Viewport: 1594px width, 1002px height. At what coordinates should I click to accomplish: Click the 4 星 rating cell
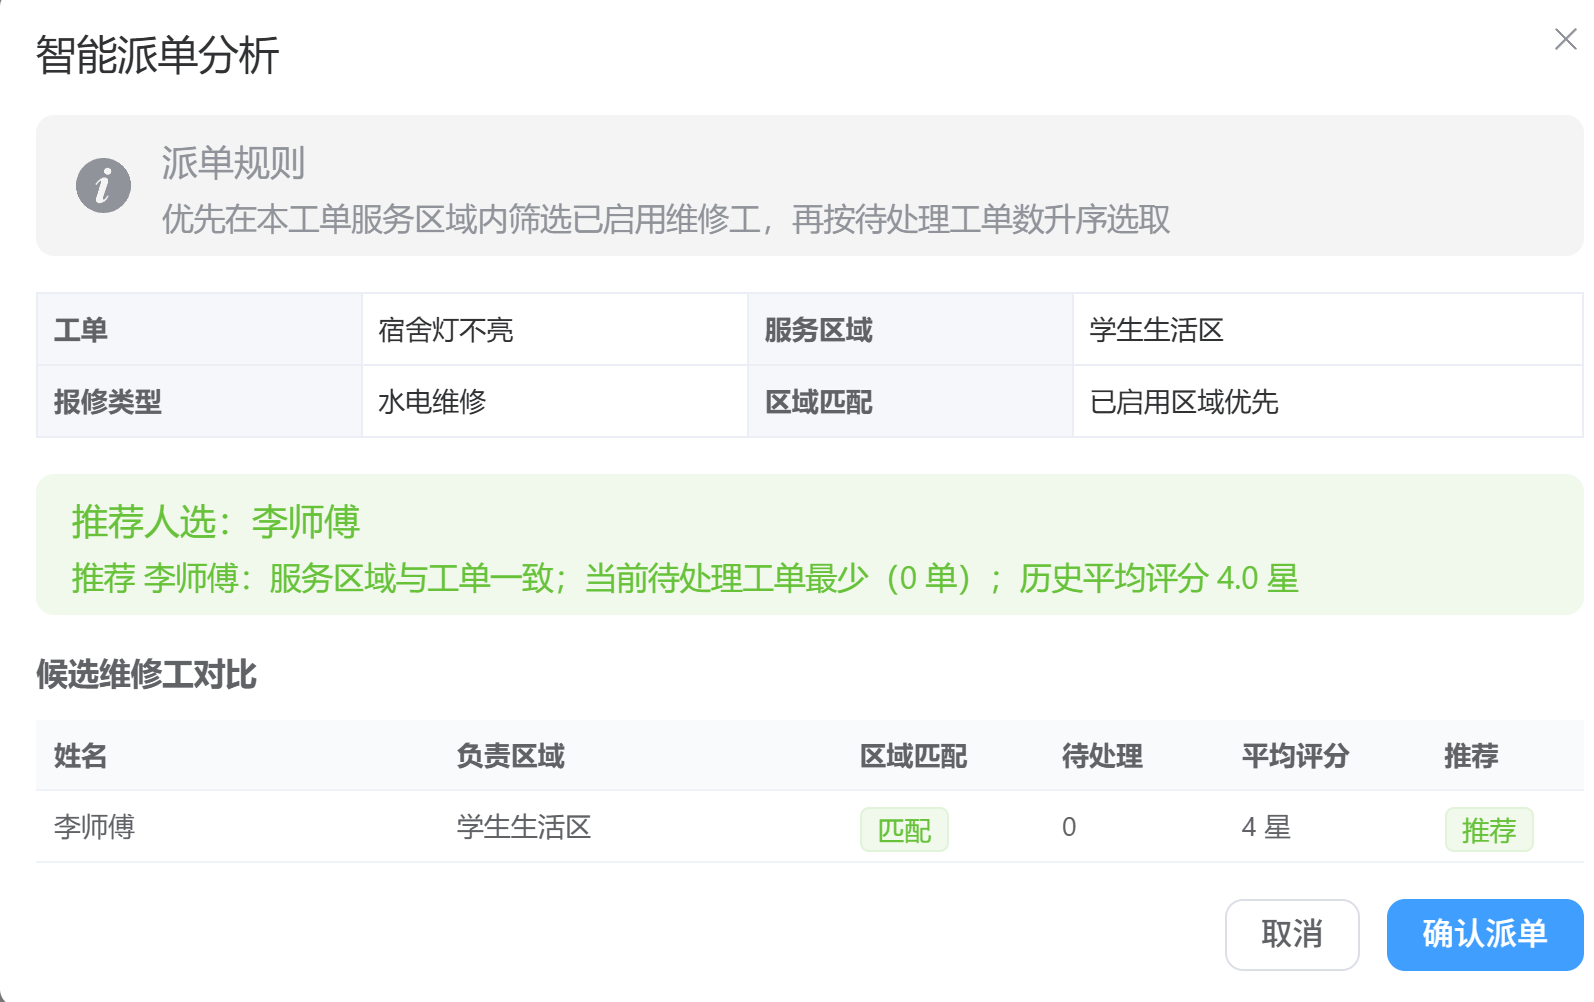pyautogui.click(x=1266, y=827)
